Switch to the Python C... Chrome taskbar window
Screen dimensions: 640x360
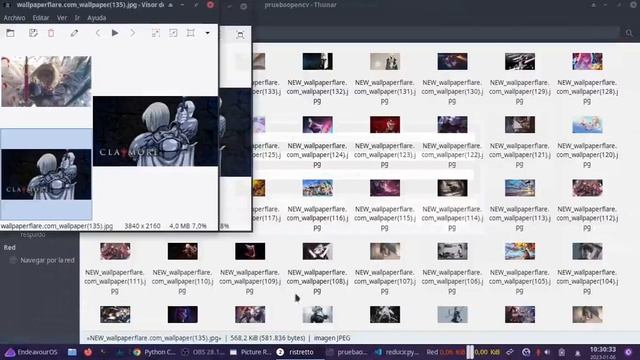pos(154,352)
